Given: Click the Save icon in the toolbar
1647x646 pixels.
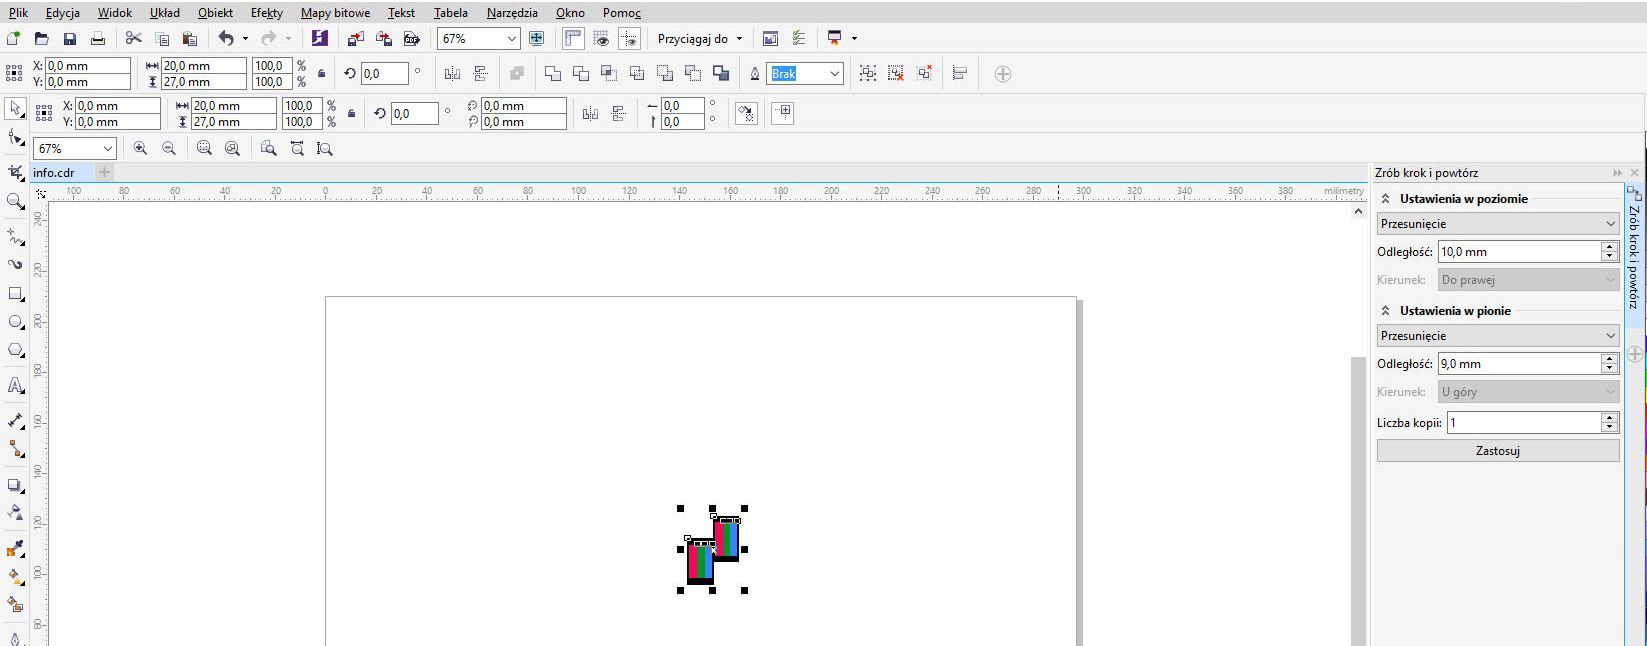Looking at the screenshot, I should 70,39.
